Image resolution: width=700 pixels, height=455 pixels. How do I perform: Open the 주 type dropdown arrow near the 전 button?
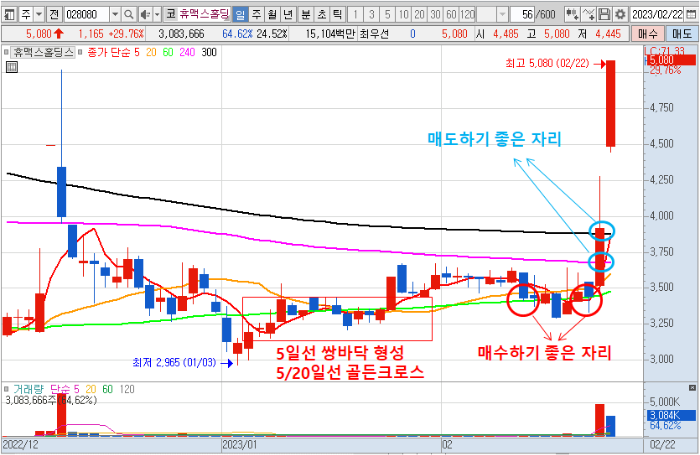[x=39, y=15]
